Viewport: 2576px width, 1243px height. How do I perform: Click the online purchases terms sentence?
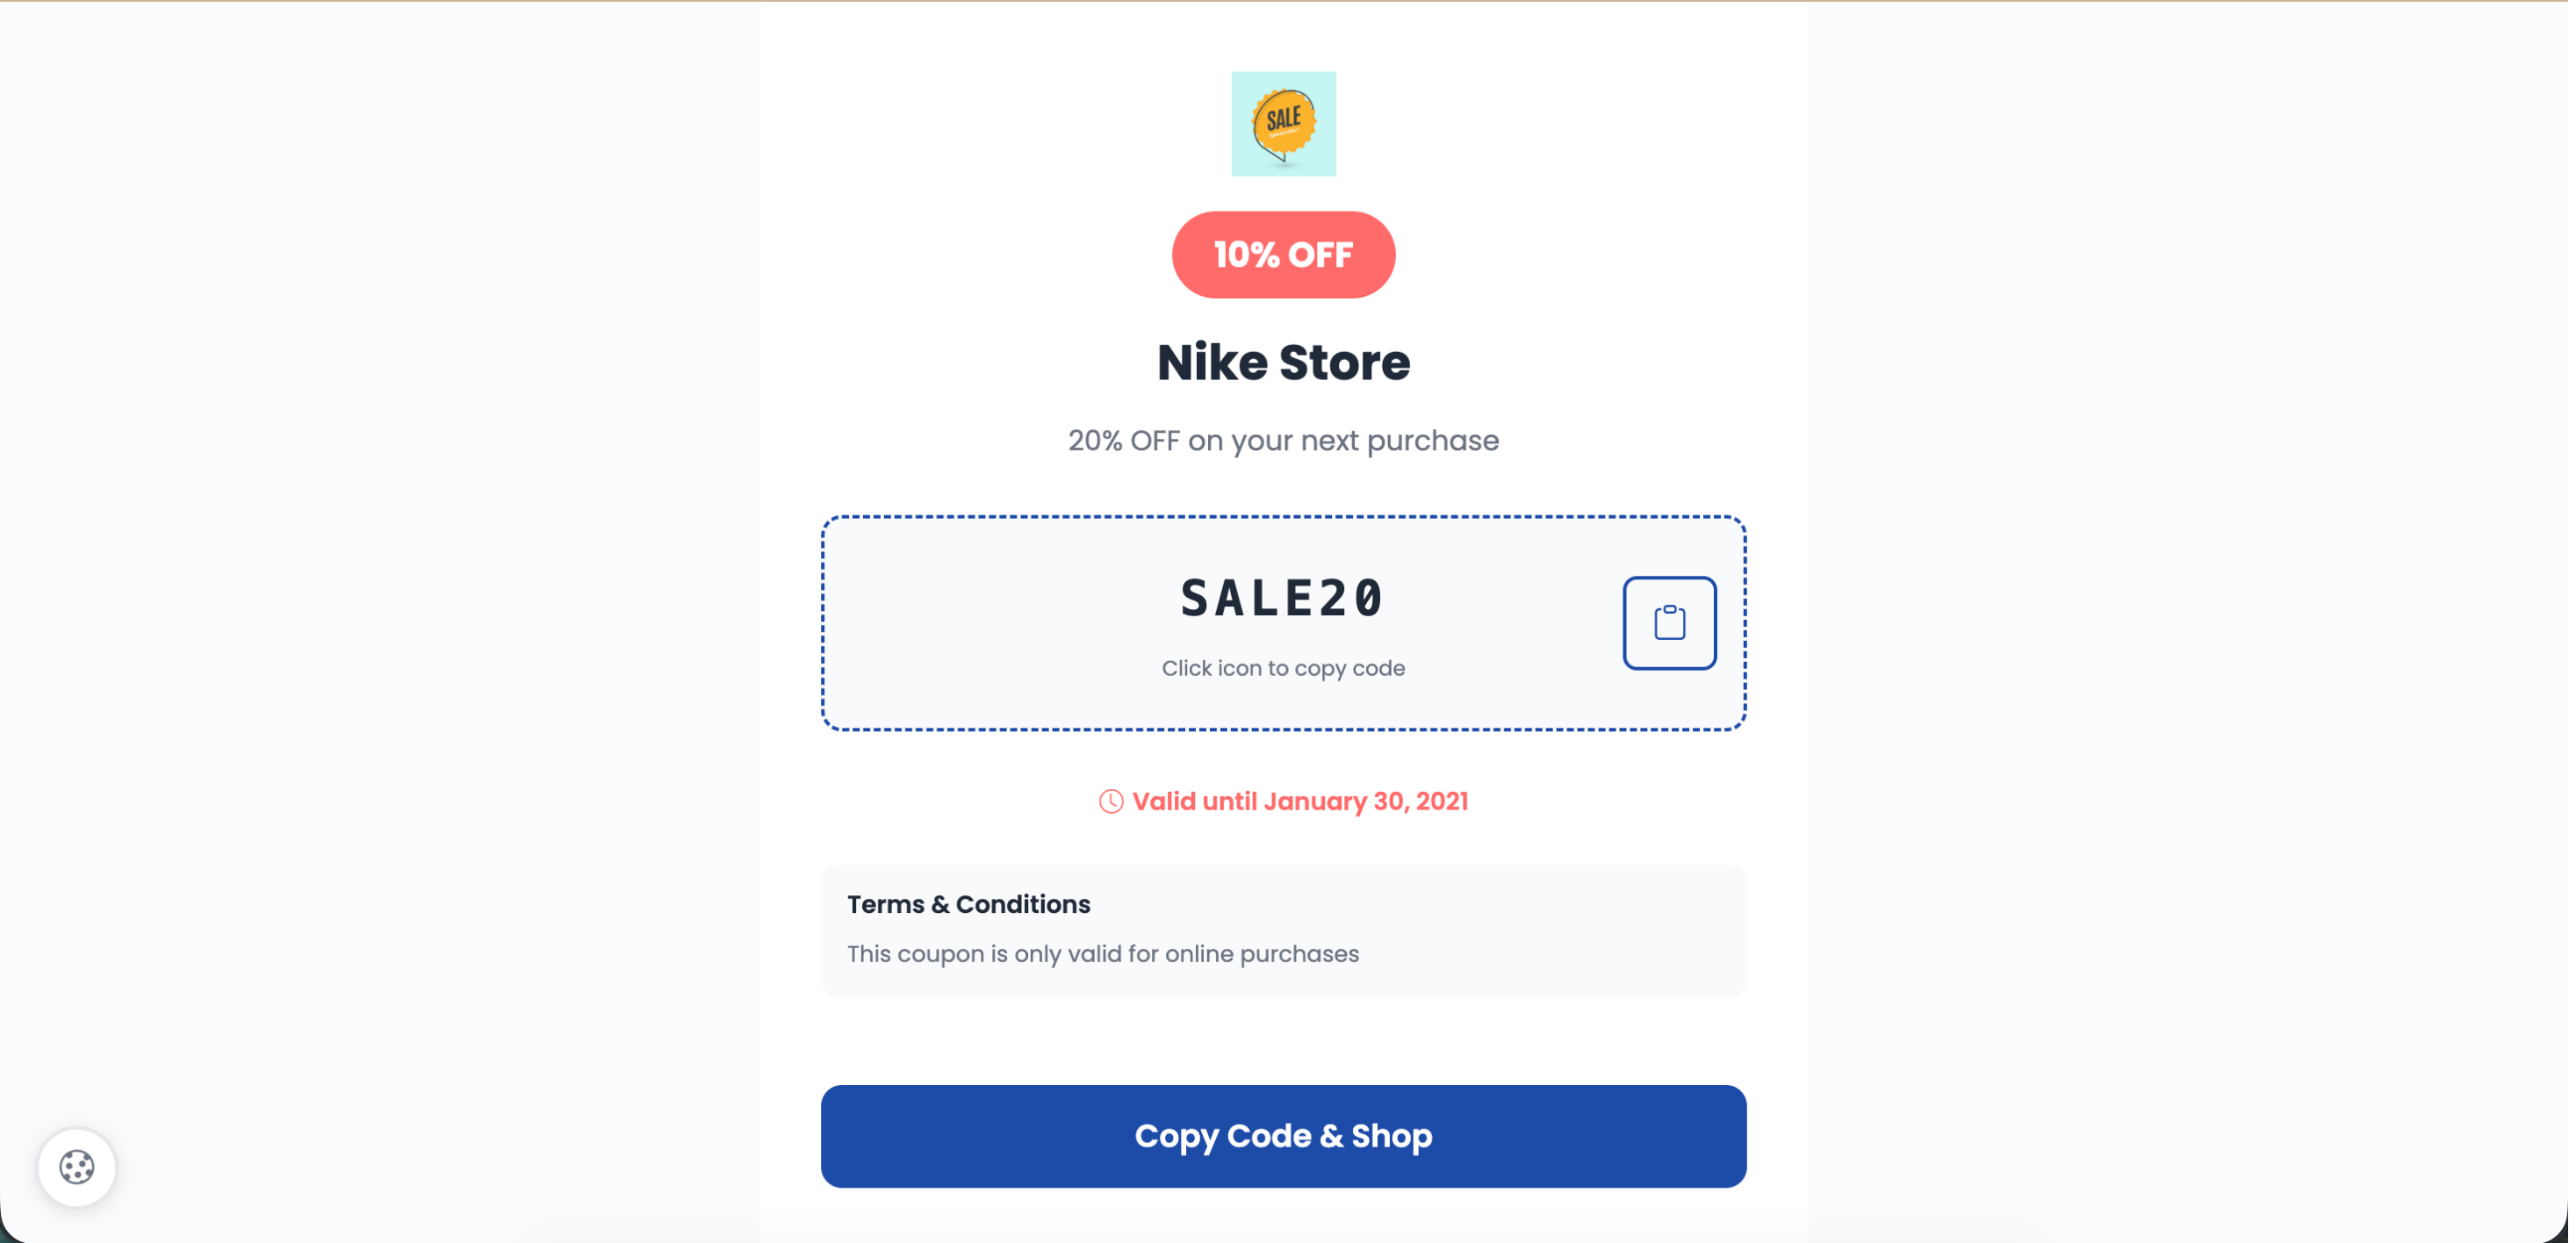(1103, 953)
